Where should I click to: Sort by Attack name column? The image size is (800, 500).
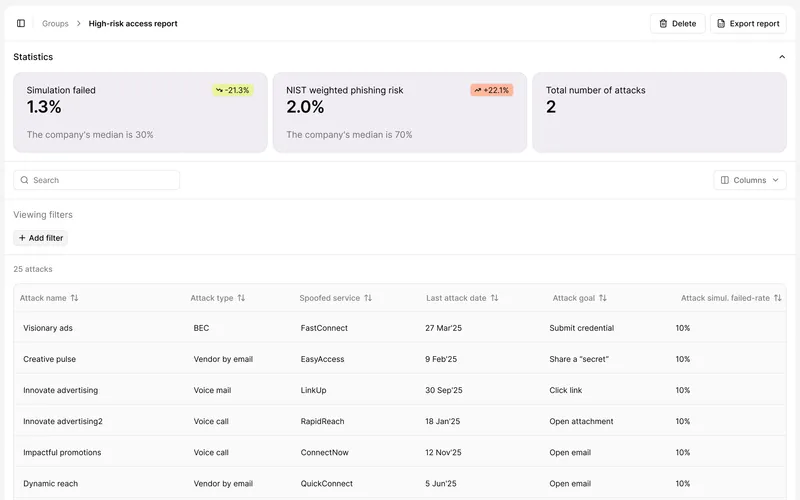[x=49, y=298]
